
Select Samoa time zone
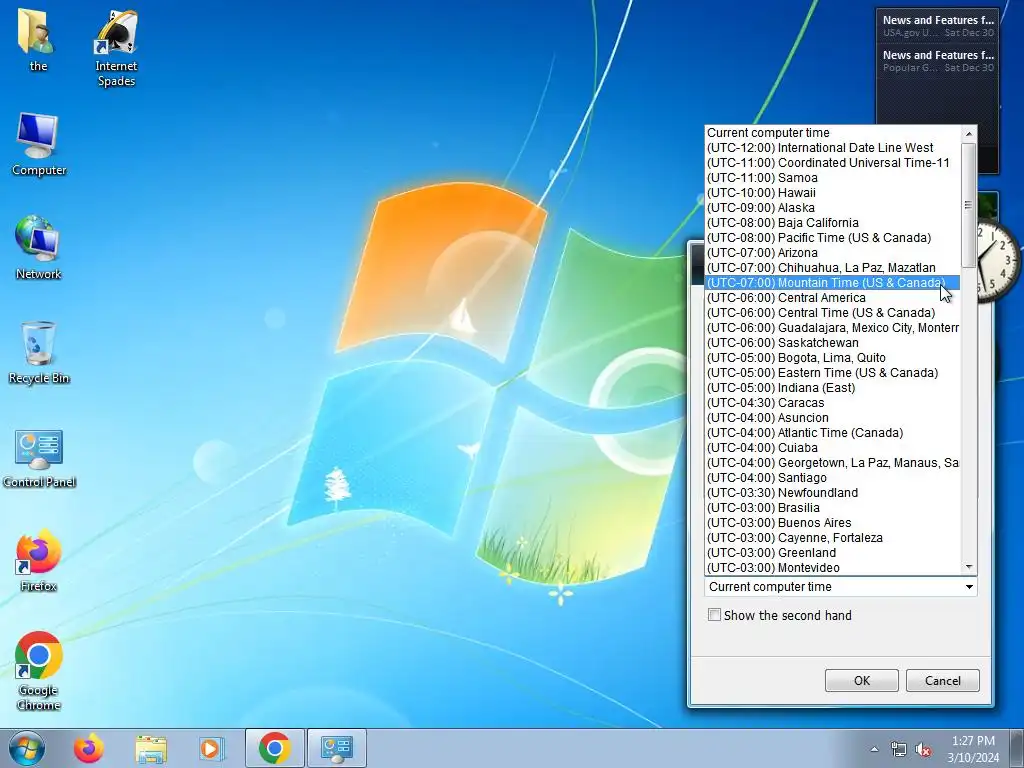click(x=833, y=178)
